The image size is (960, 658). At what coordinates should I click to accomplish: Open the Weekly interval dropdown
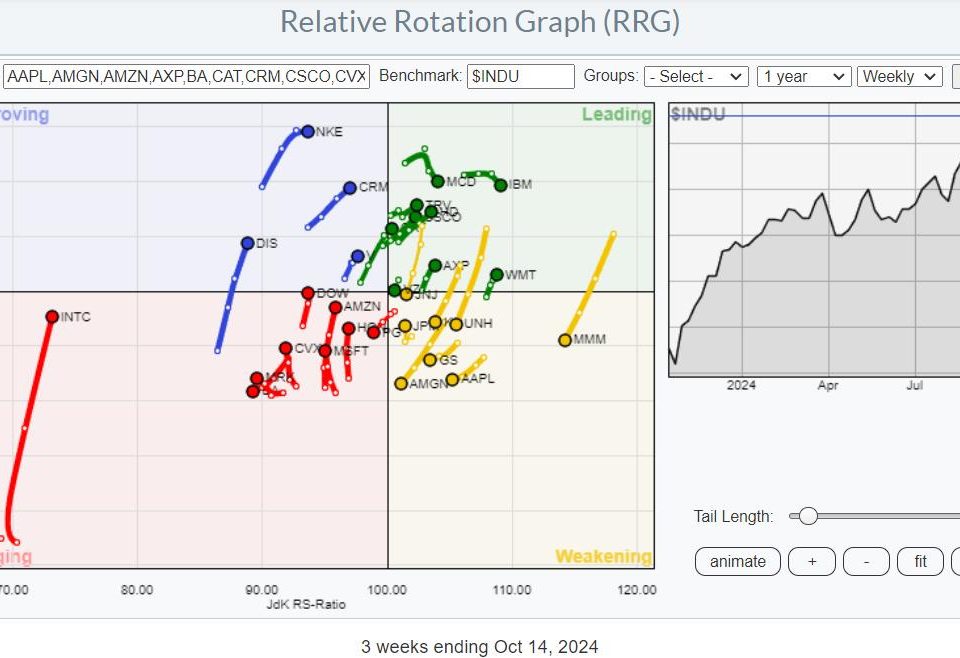pyautogui.click(x=901, y=76)
